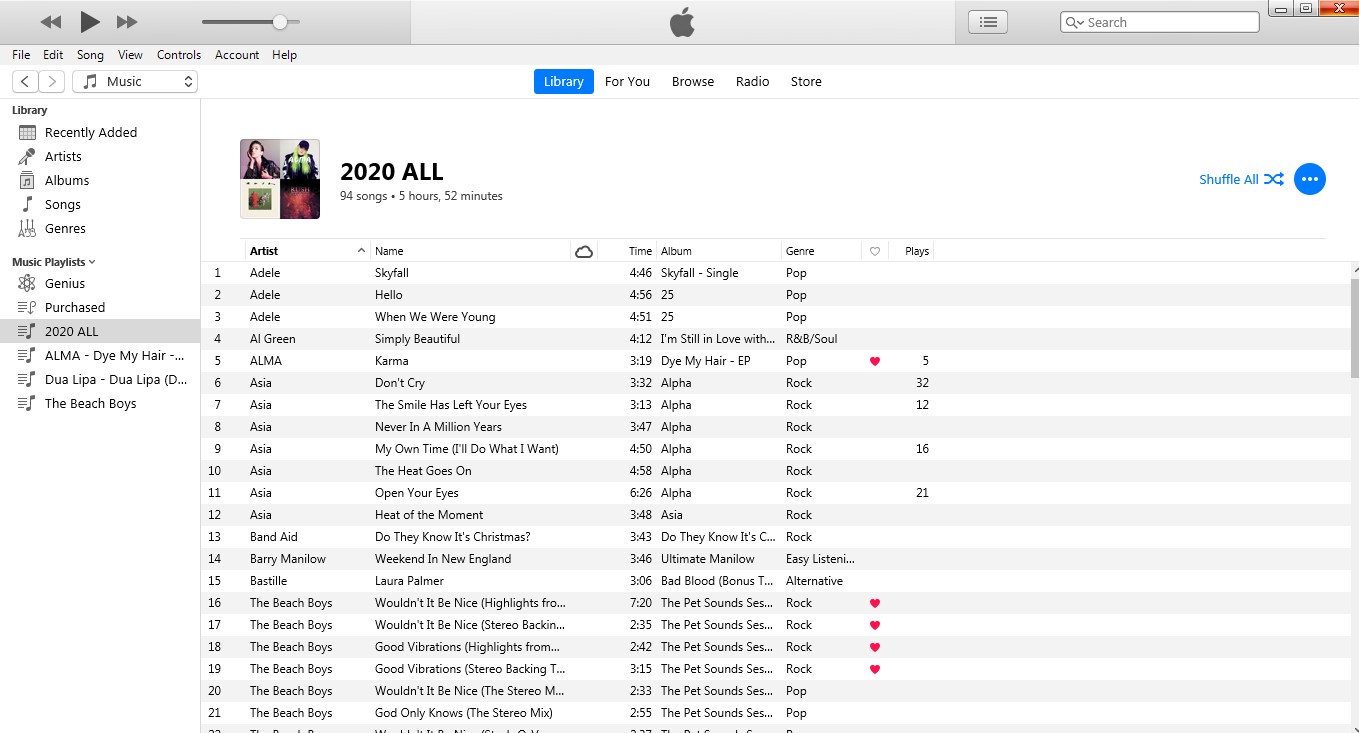Click the Search input field

coord(1160,22)
